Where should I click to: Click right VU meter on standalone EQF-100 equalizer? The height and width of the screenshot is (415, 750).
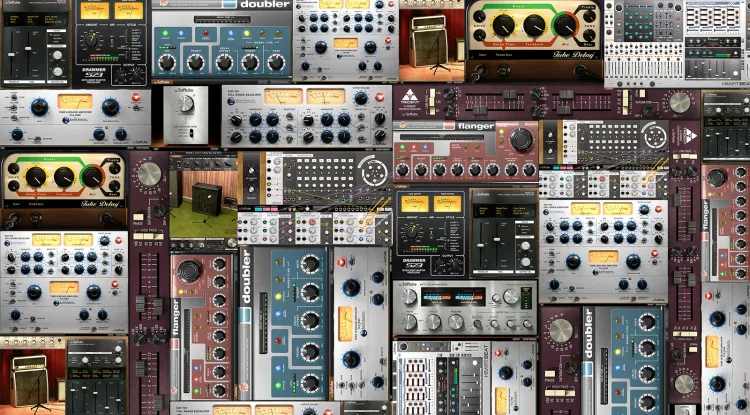coord(325,96)
